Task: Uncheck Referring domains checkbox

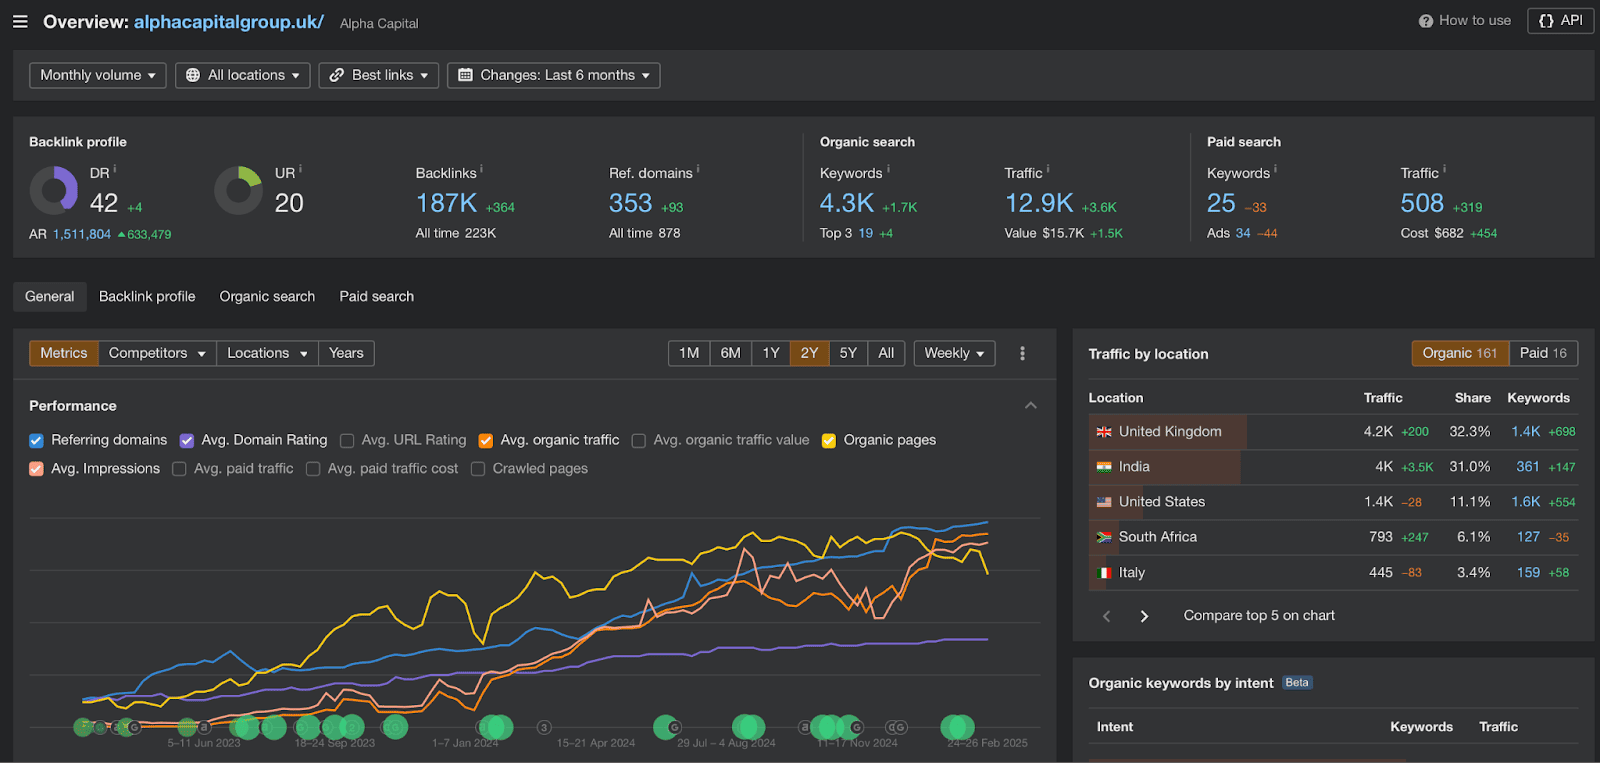Action: click(37, 441)
